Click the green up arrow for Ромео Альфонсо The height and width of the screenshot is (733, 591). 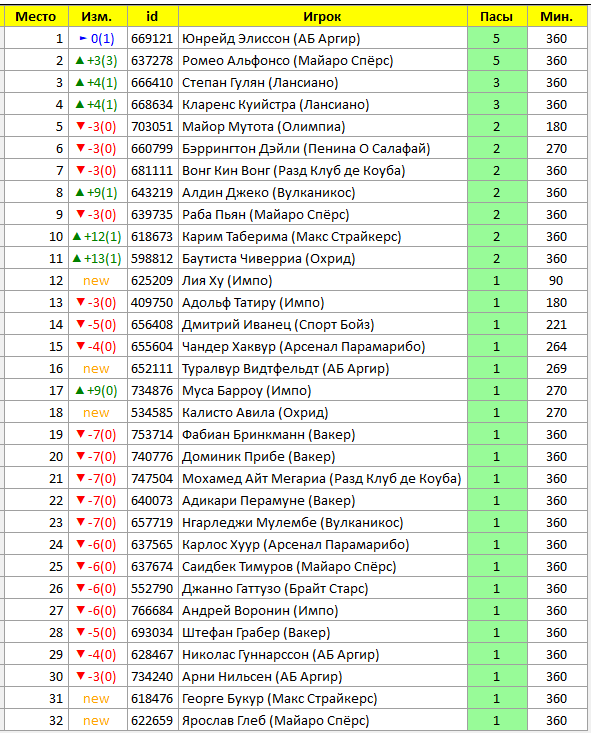pyautogui.click(x=79, y=60)
